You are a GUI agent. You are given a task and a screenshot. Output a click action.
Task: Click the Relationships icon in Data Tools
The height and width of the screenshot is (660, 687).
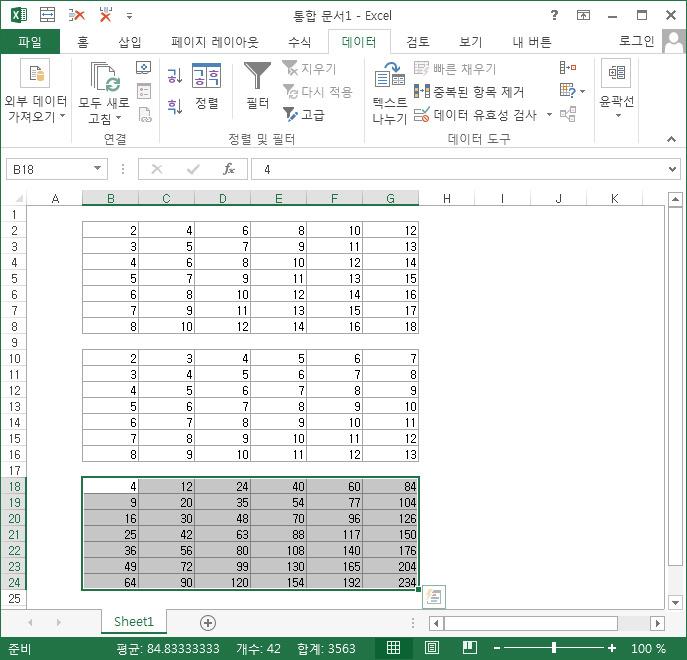click(x=568, y=114)
